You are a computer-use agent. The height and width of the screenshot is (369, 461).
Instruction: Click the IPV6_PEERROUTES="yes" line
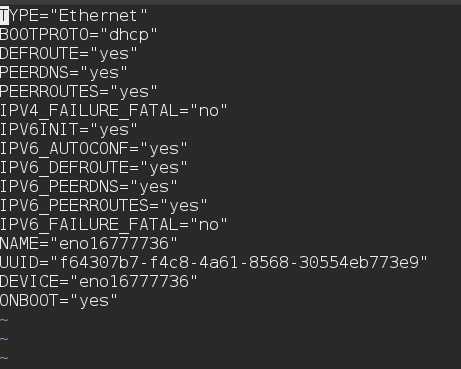[104, 206]
